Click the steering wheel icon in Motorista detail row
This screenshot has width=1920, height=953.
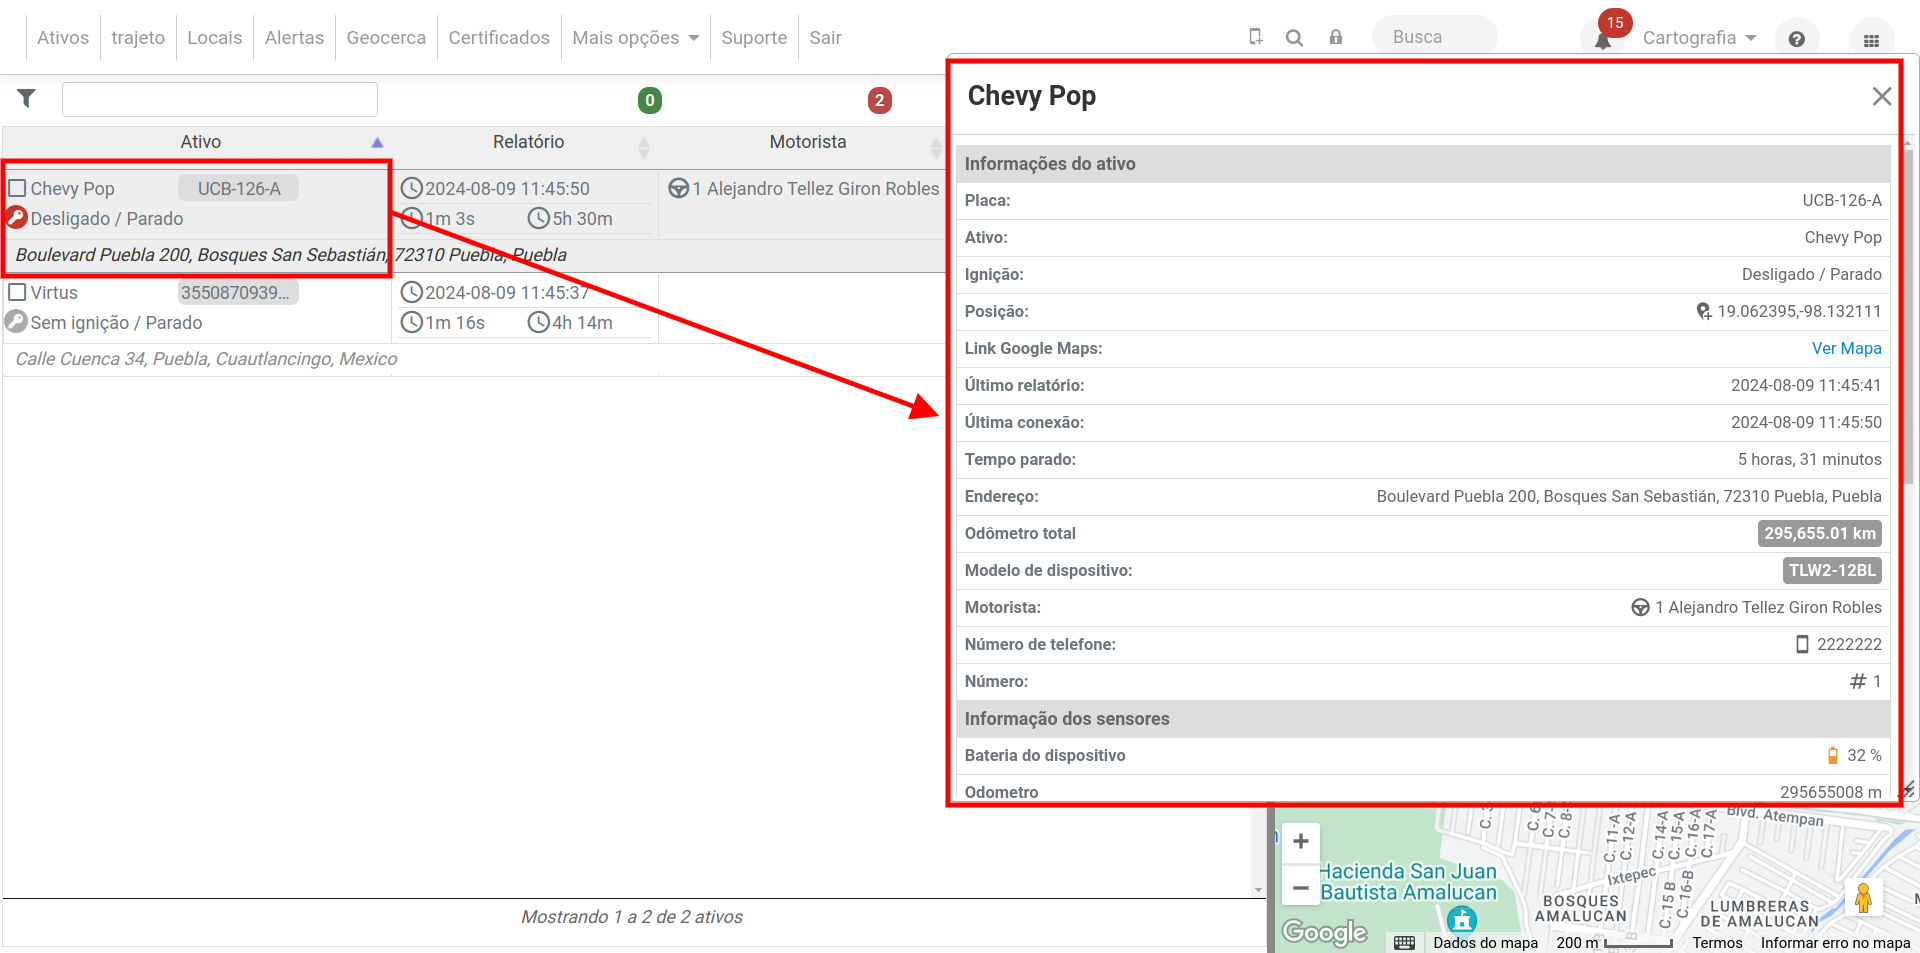[x=1640, y=607]
